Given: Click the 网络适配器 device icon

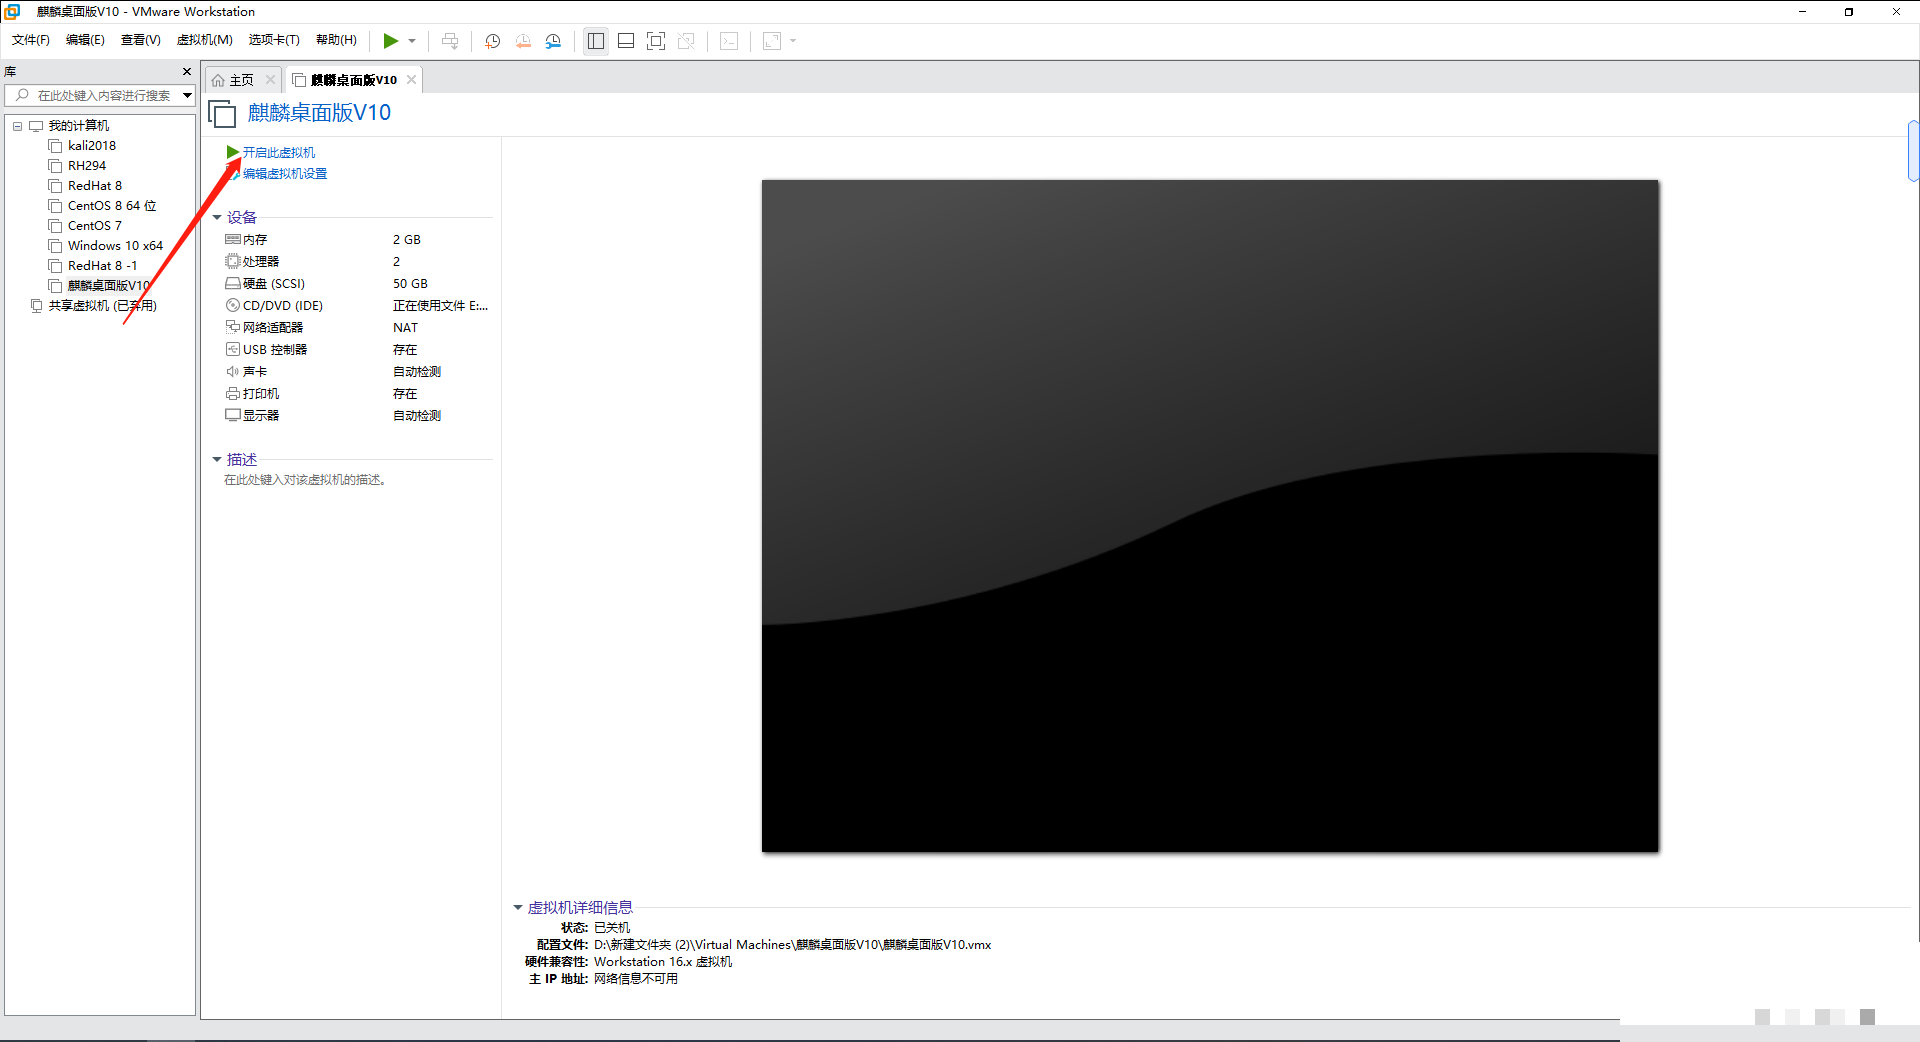Looking at the screenshot, I should pyautogui.click(x=233, y=328).
